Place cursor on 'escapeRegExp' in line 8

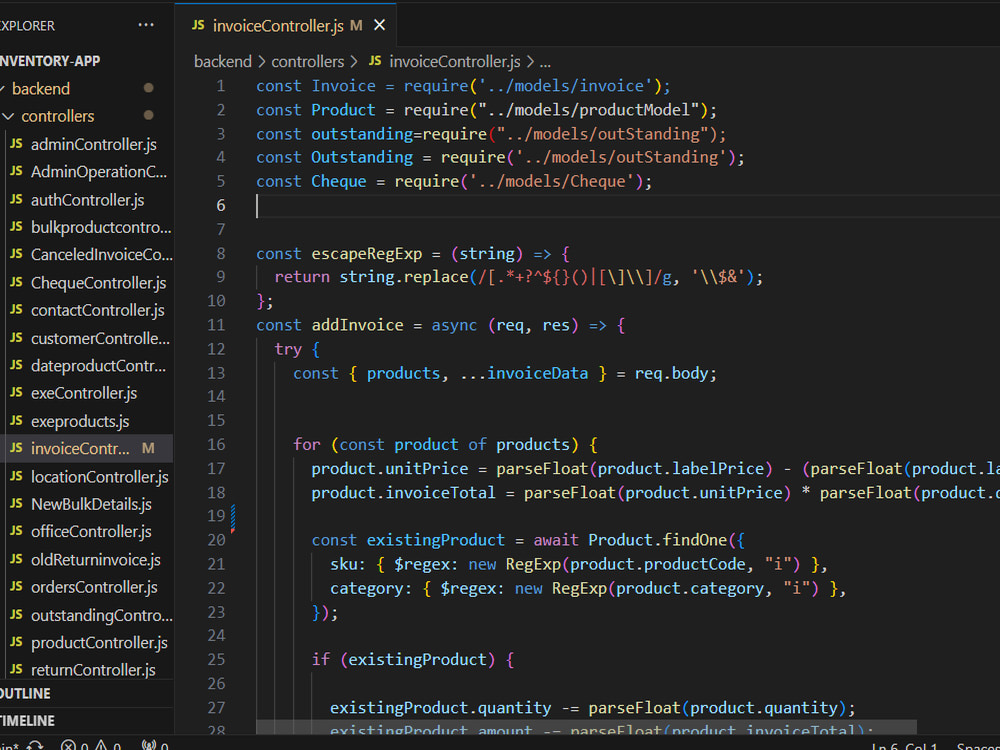coord(367,254)
